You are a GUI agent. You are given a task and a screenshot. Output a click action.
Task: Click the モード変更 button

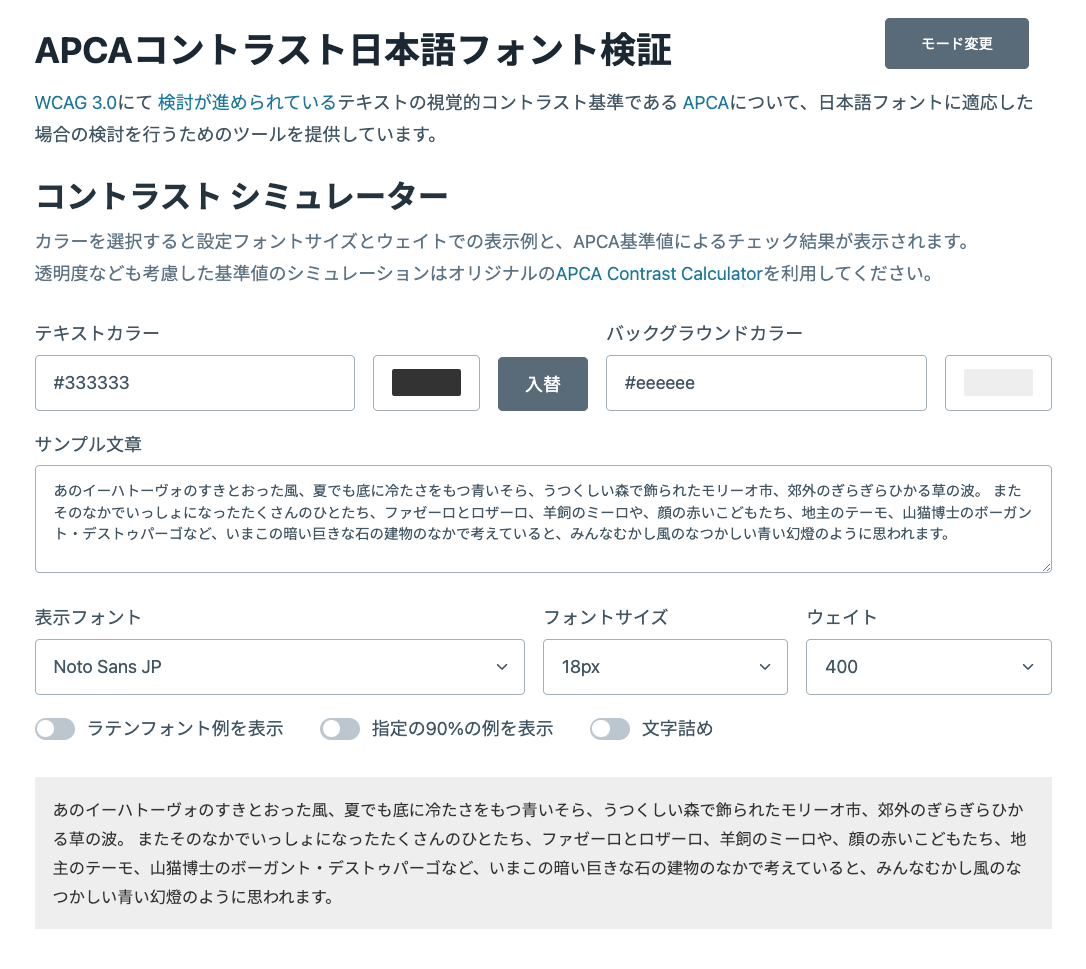point(956,43)
